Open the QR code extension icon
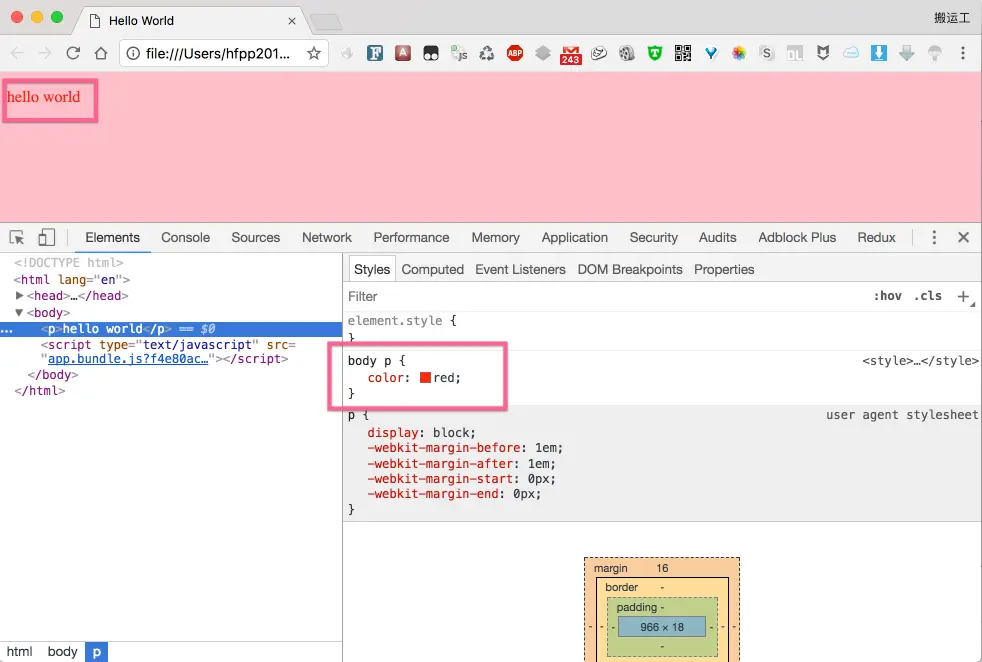Image resolution: width=982 pixels, height=662 pixels. click(683, 53)
